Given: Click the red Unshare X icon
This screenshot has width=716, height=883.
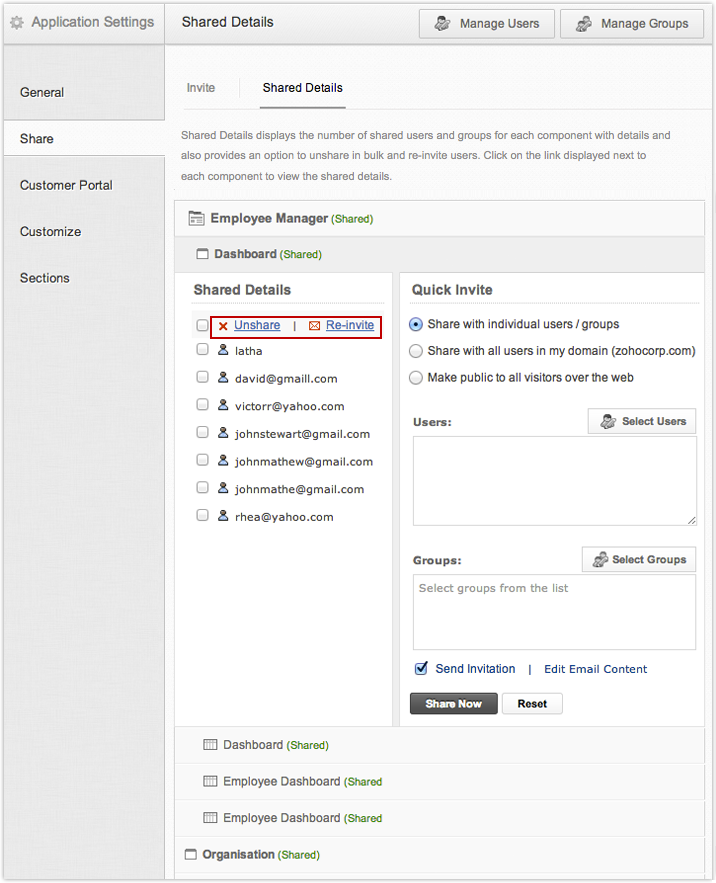Looking at the screenshot, I should pos(223,326).
